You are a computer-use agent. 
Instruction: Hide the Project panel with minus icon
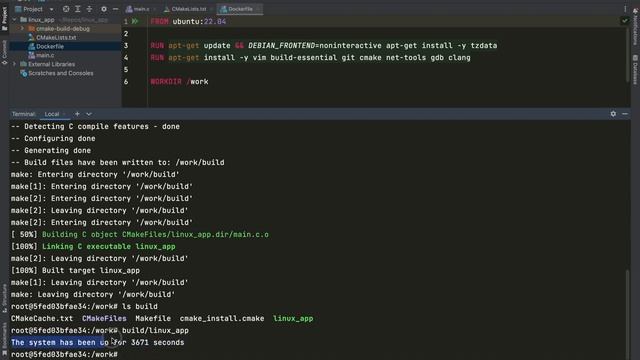click(116, 9)
